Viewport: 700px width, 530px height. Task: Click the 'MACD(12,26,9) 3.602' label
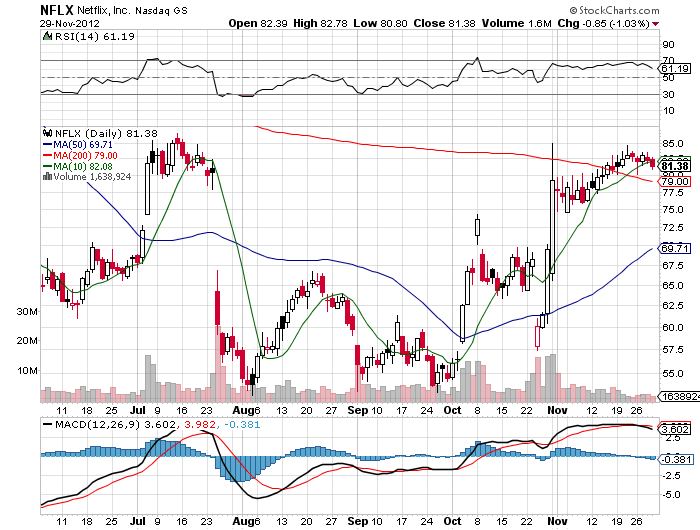tap(116, 424)
